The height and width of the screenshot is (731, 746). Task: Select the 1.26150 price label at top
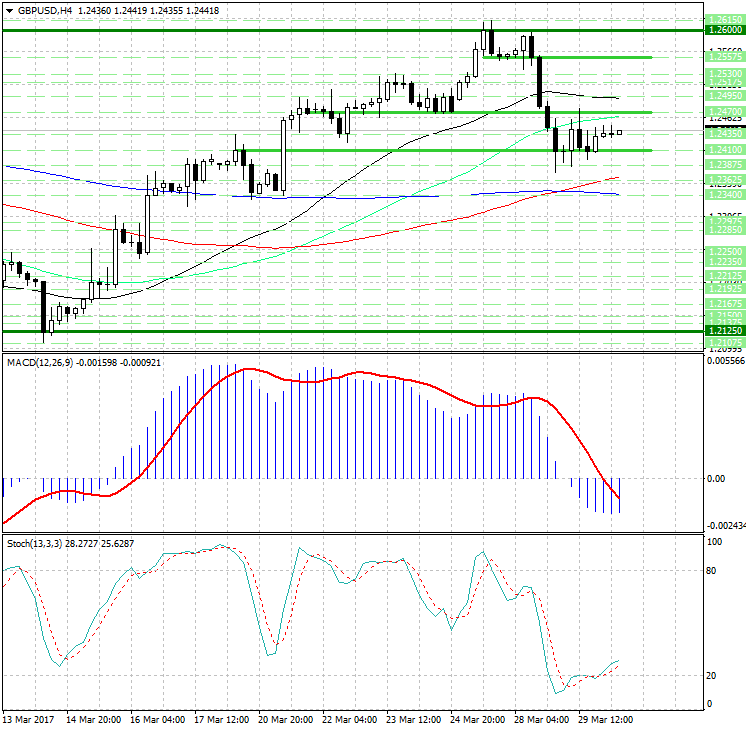coord(724,19)
